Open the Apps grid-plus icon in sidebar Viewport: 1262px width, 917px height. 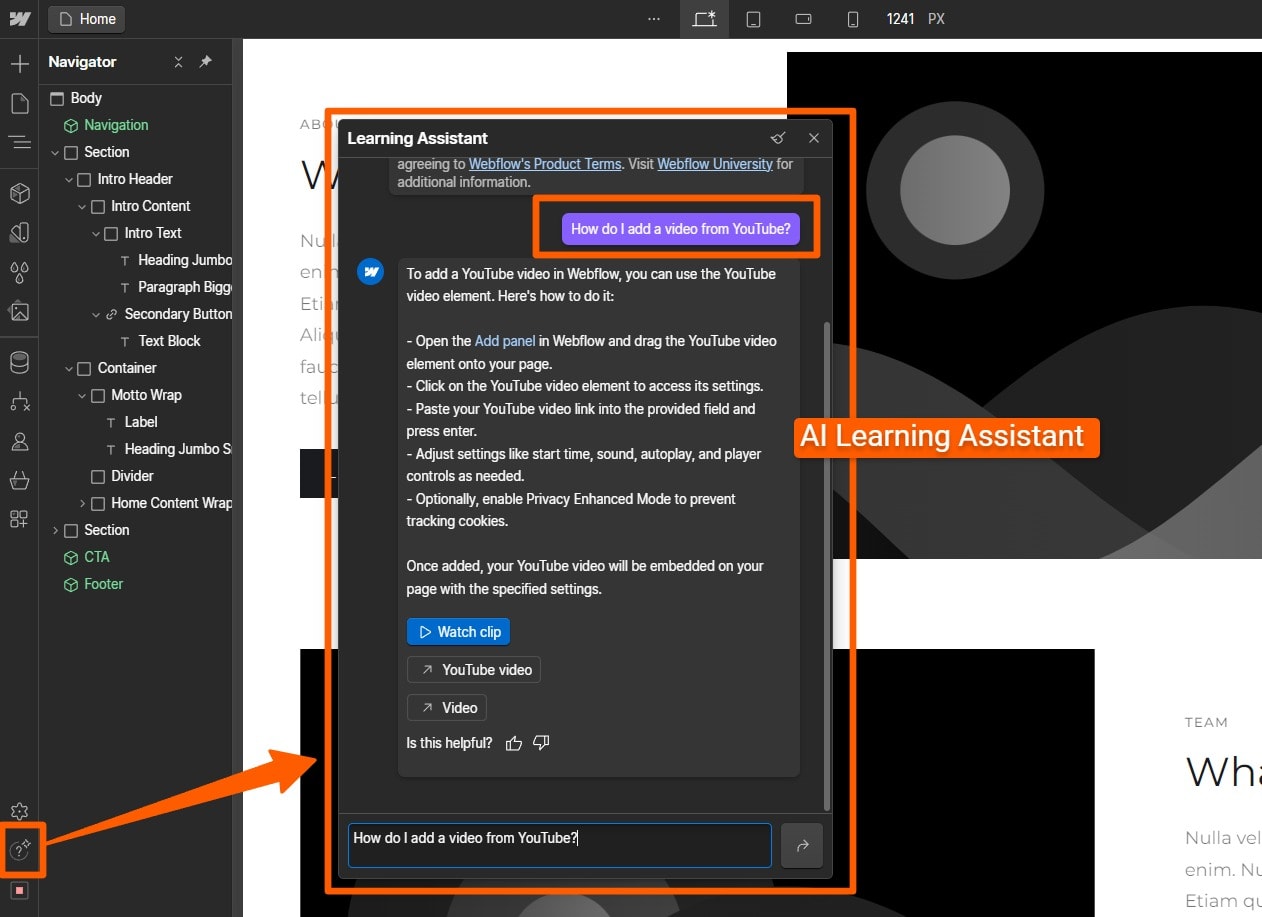[19, 518]
